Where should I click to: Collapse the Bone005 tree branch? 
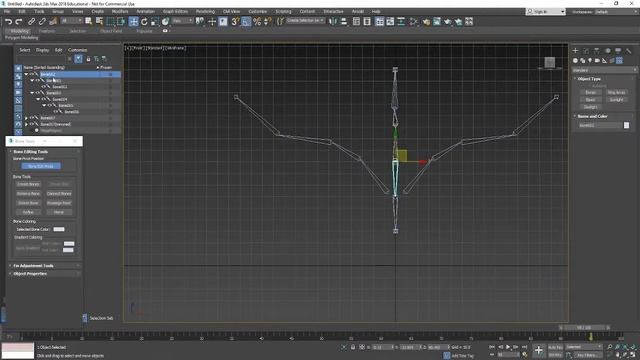coord(44,105)
